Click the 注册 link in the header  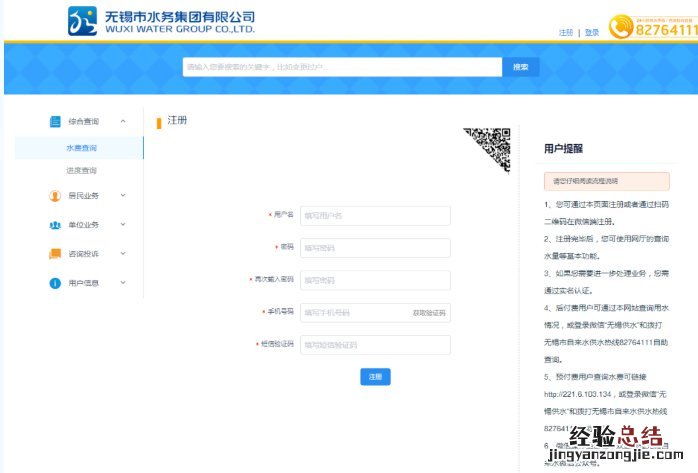566,33
